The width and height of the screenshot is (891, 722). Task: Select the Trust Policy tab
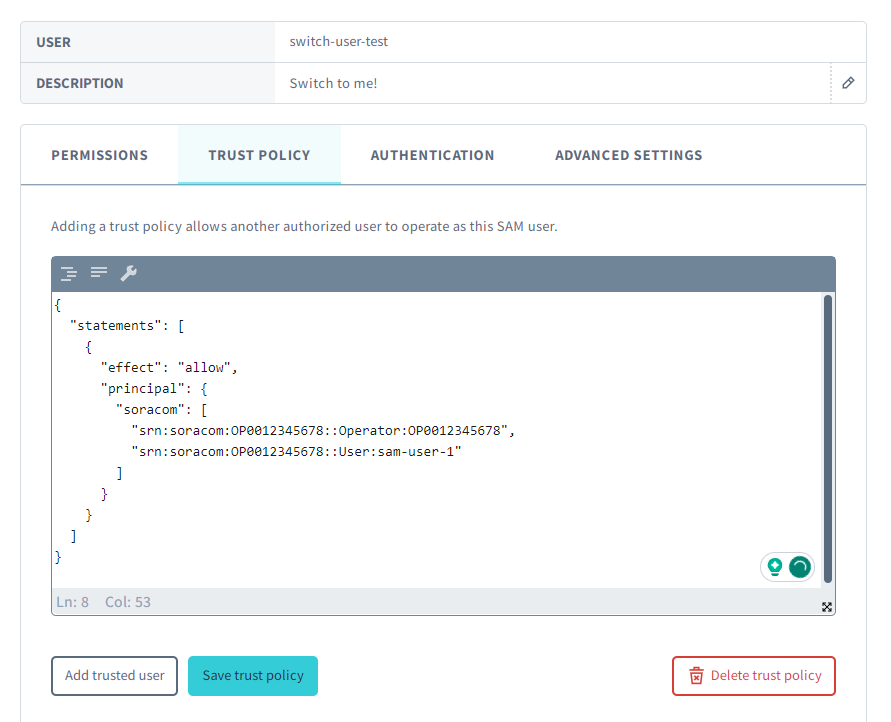point(259,155)
